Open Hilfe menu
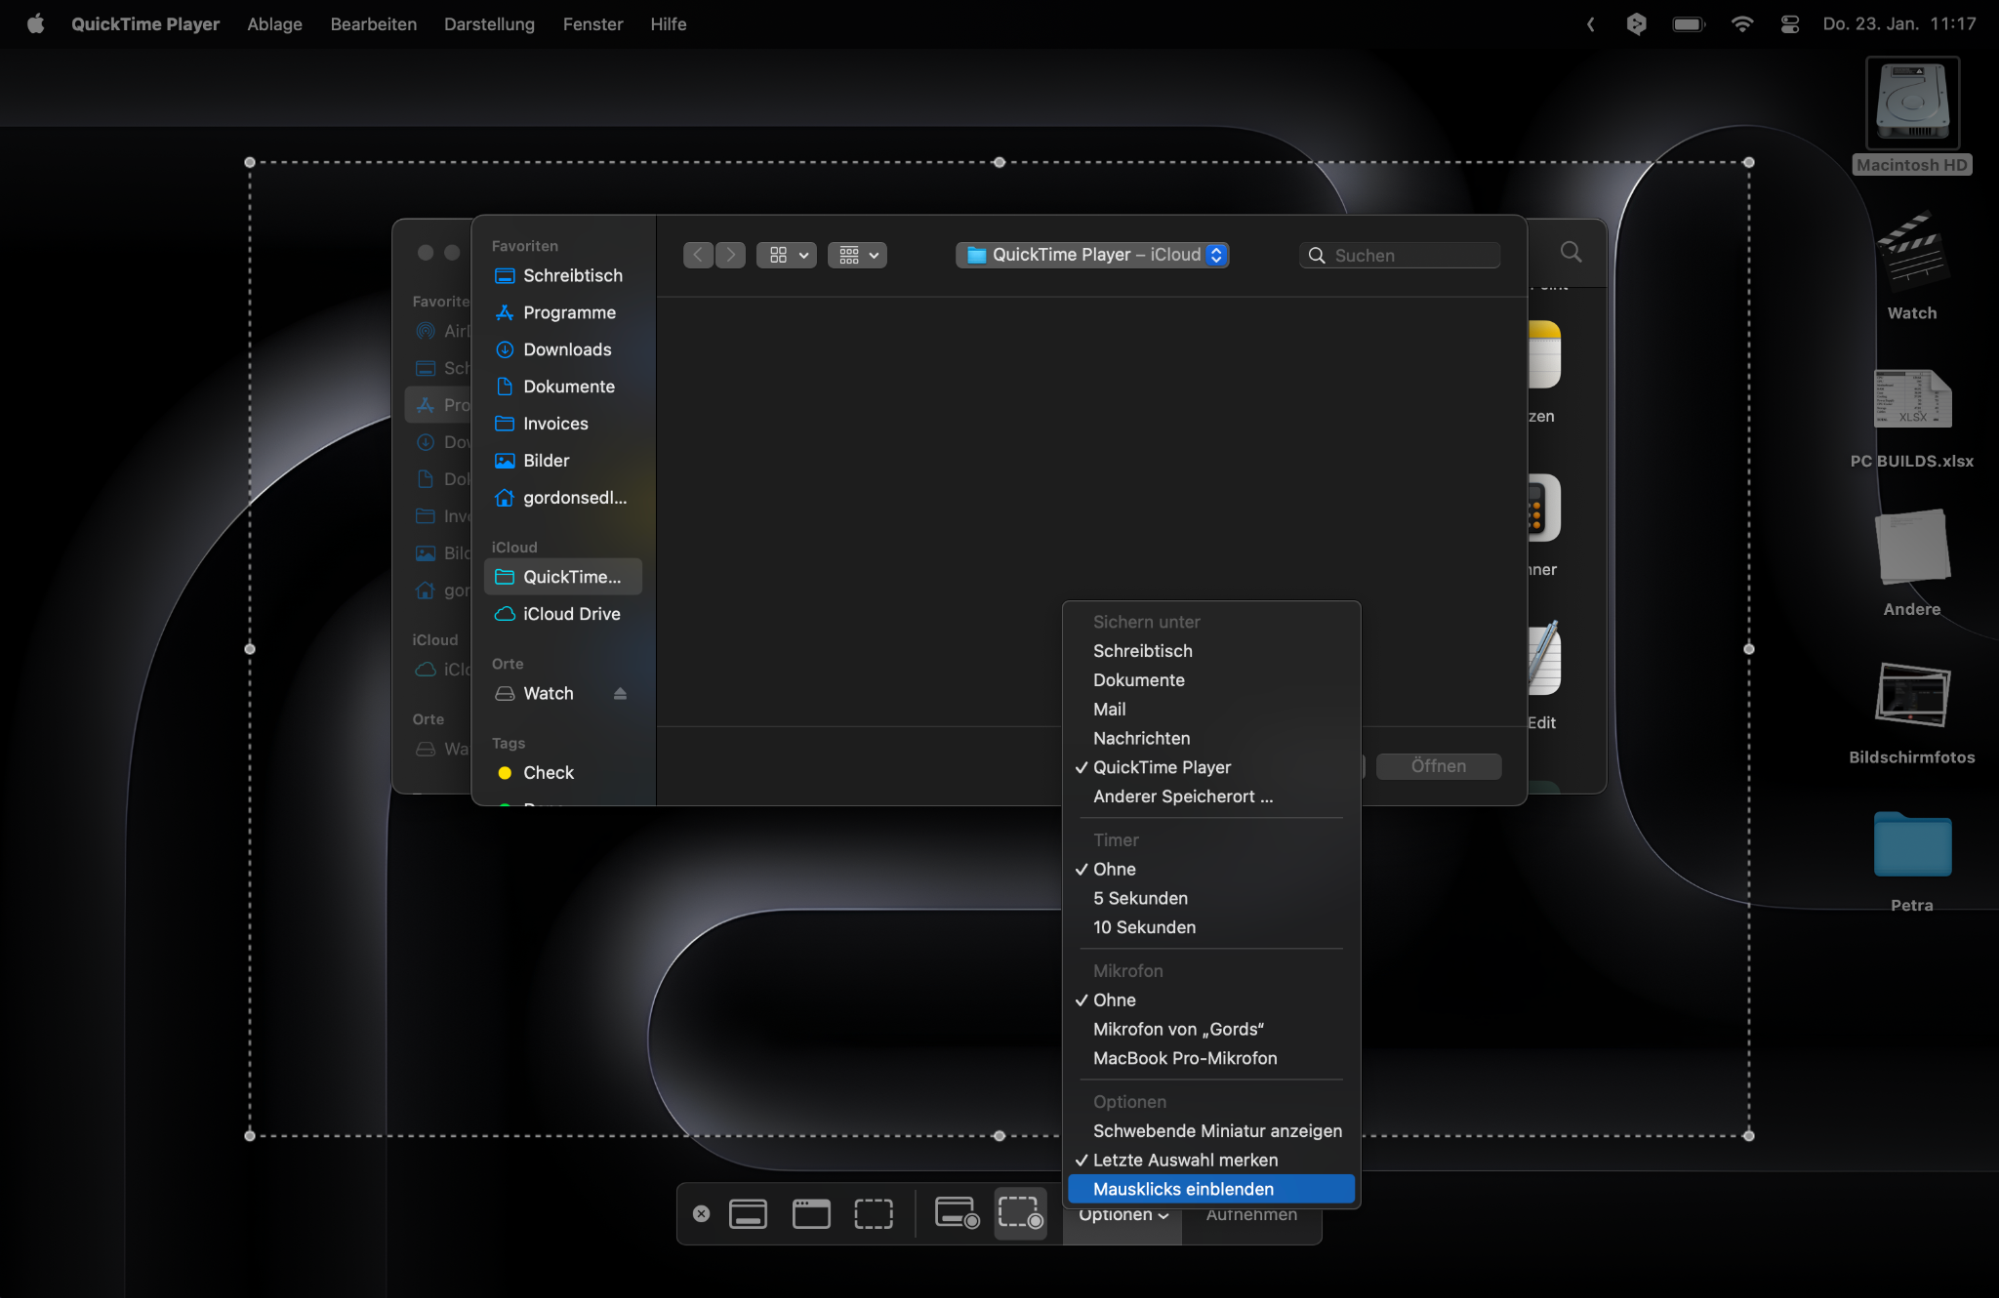The image size is (1999, 1299). point(668,23)
